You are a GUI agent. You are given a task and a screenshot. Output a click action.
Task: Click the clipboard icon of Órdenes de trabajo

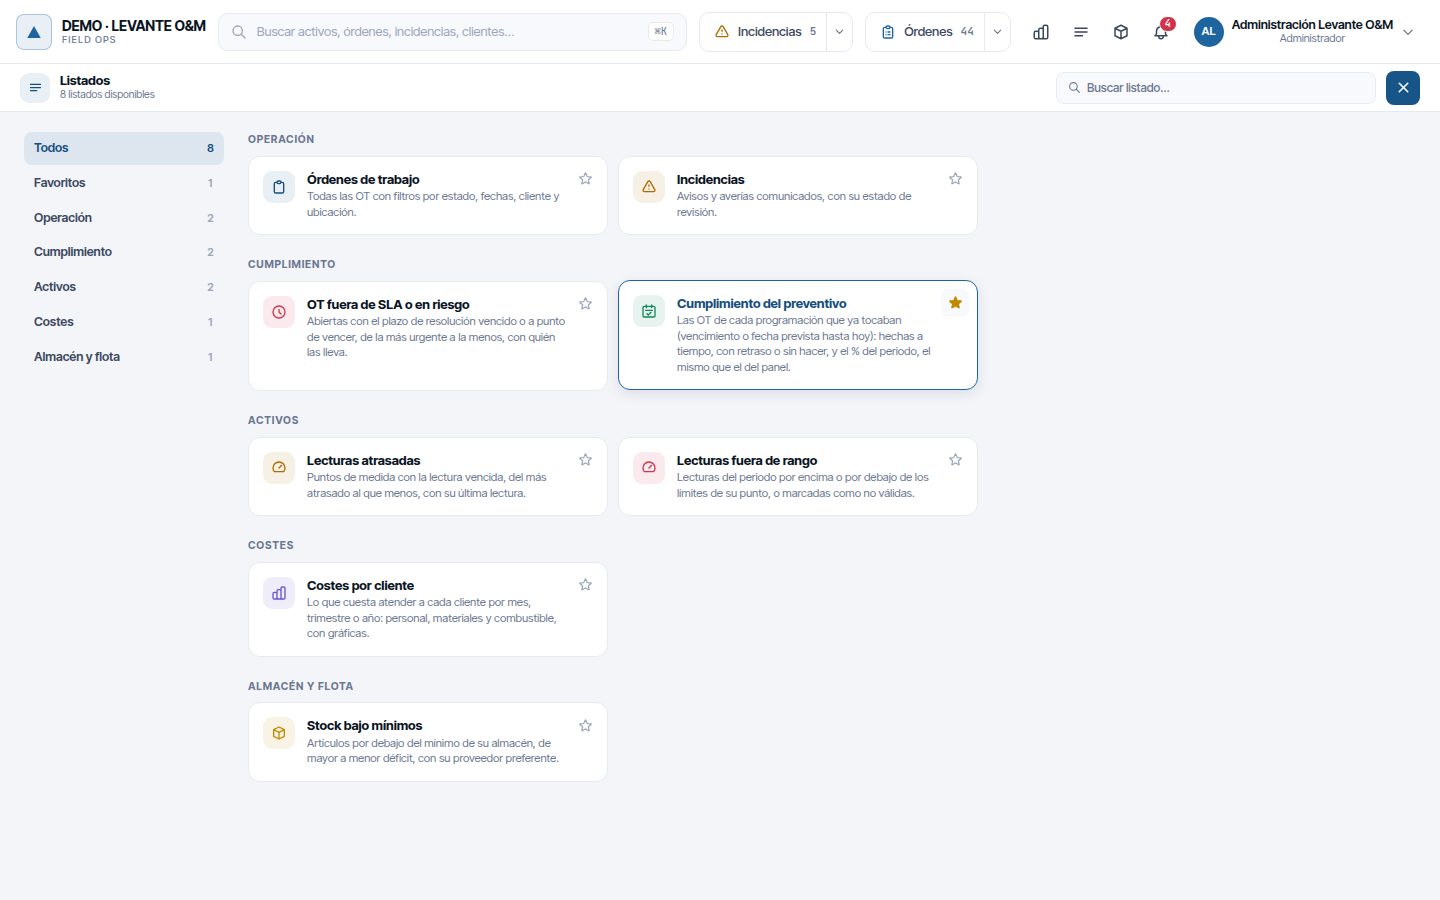coord(279,187)
